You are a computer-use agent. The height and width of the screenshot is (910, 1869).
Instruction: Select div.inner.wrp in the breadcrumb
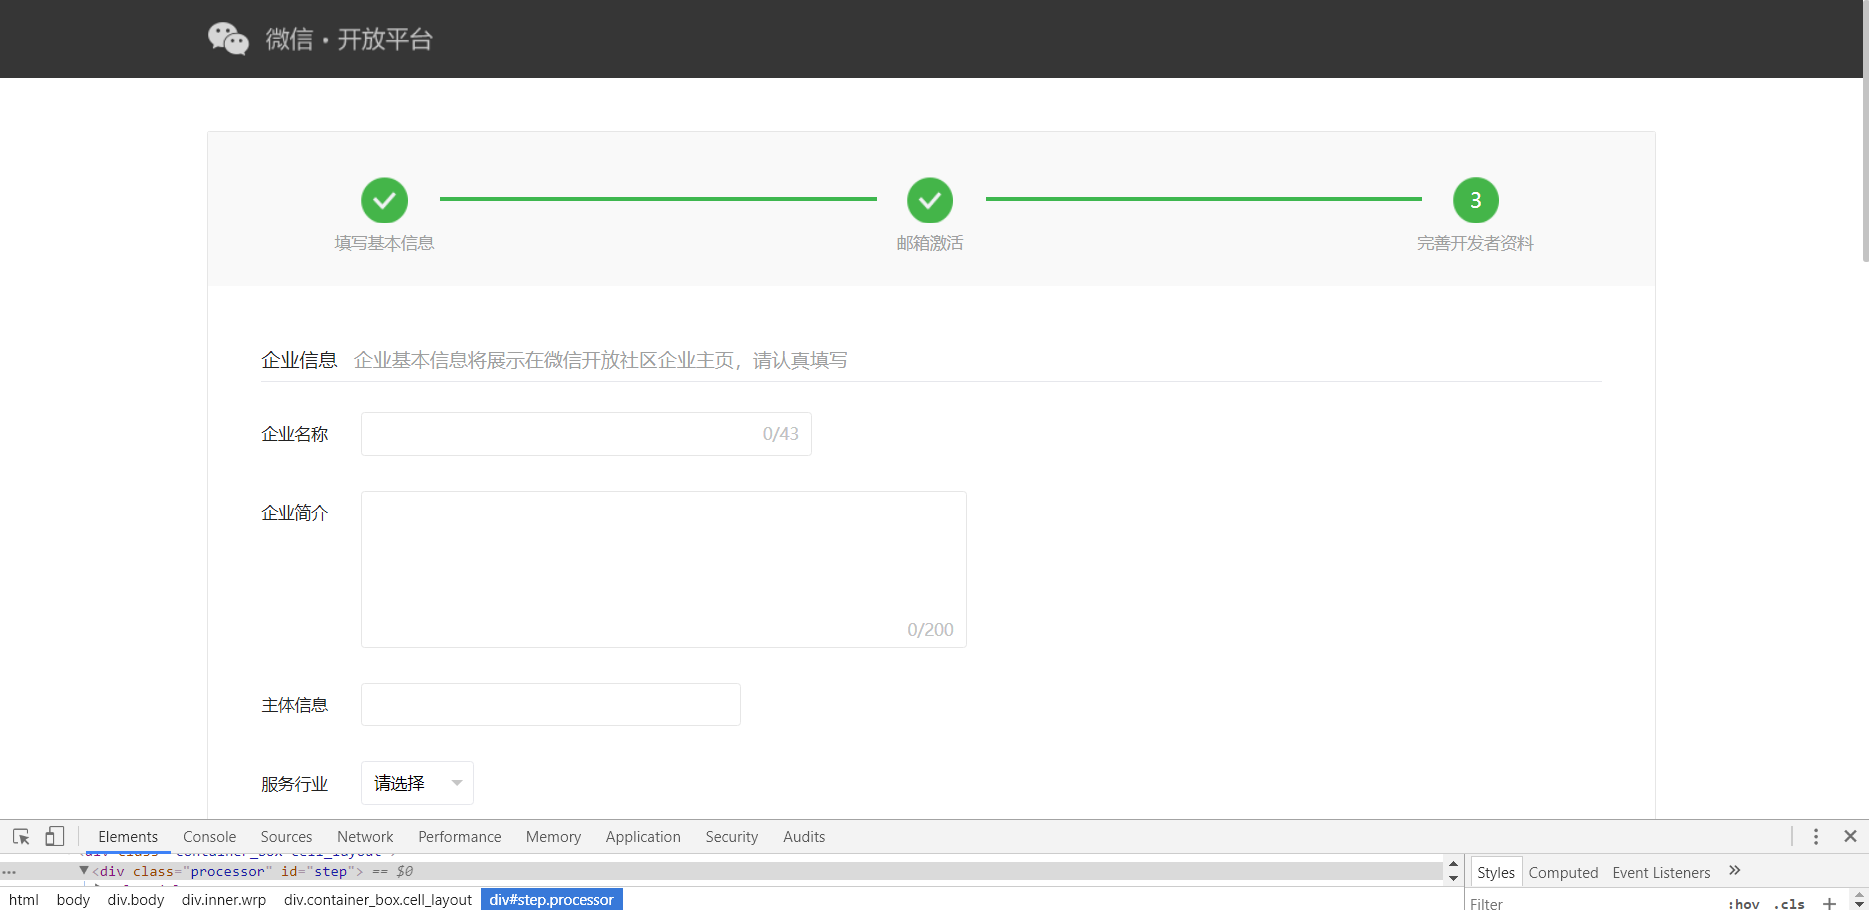[x=224, y=899]
